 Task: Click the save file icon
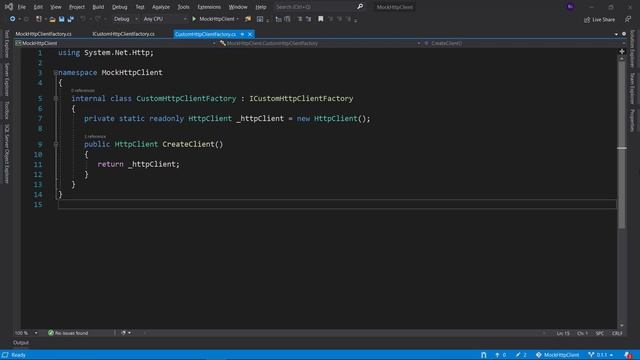pyautogui.click(x=61, y=19)
